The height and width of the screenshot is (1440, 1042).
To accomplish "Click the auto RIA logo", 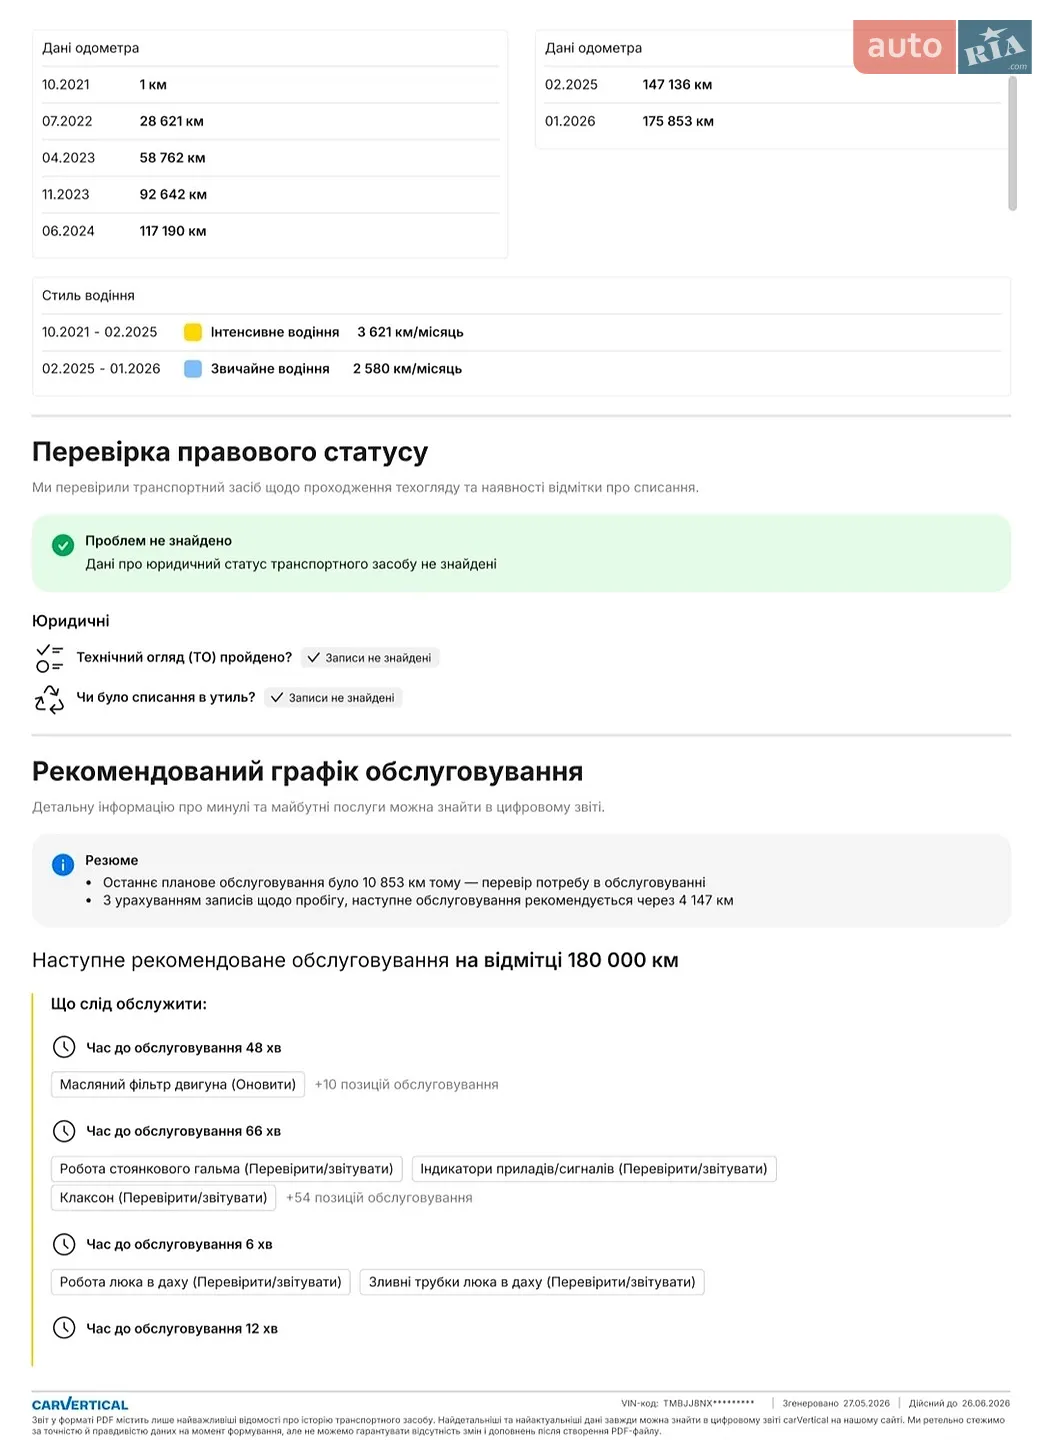I will coord(942,47).
